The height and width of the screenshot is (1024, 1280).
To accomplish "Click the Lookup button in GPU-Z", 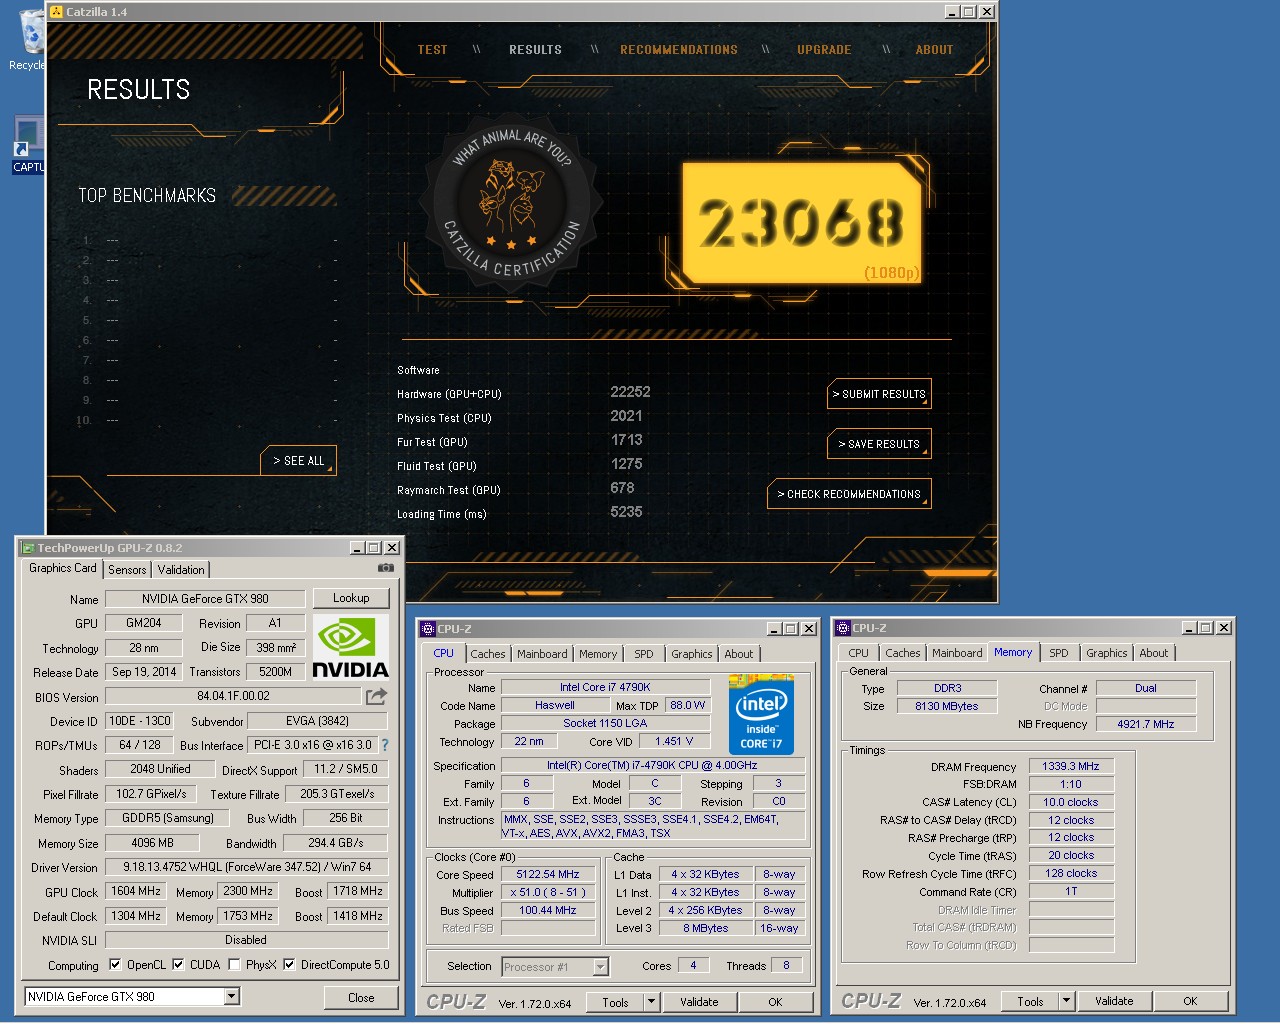I will click(351, 598).
